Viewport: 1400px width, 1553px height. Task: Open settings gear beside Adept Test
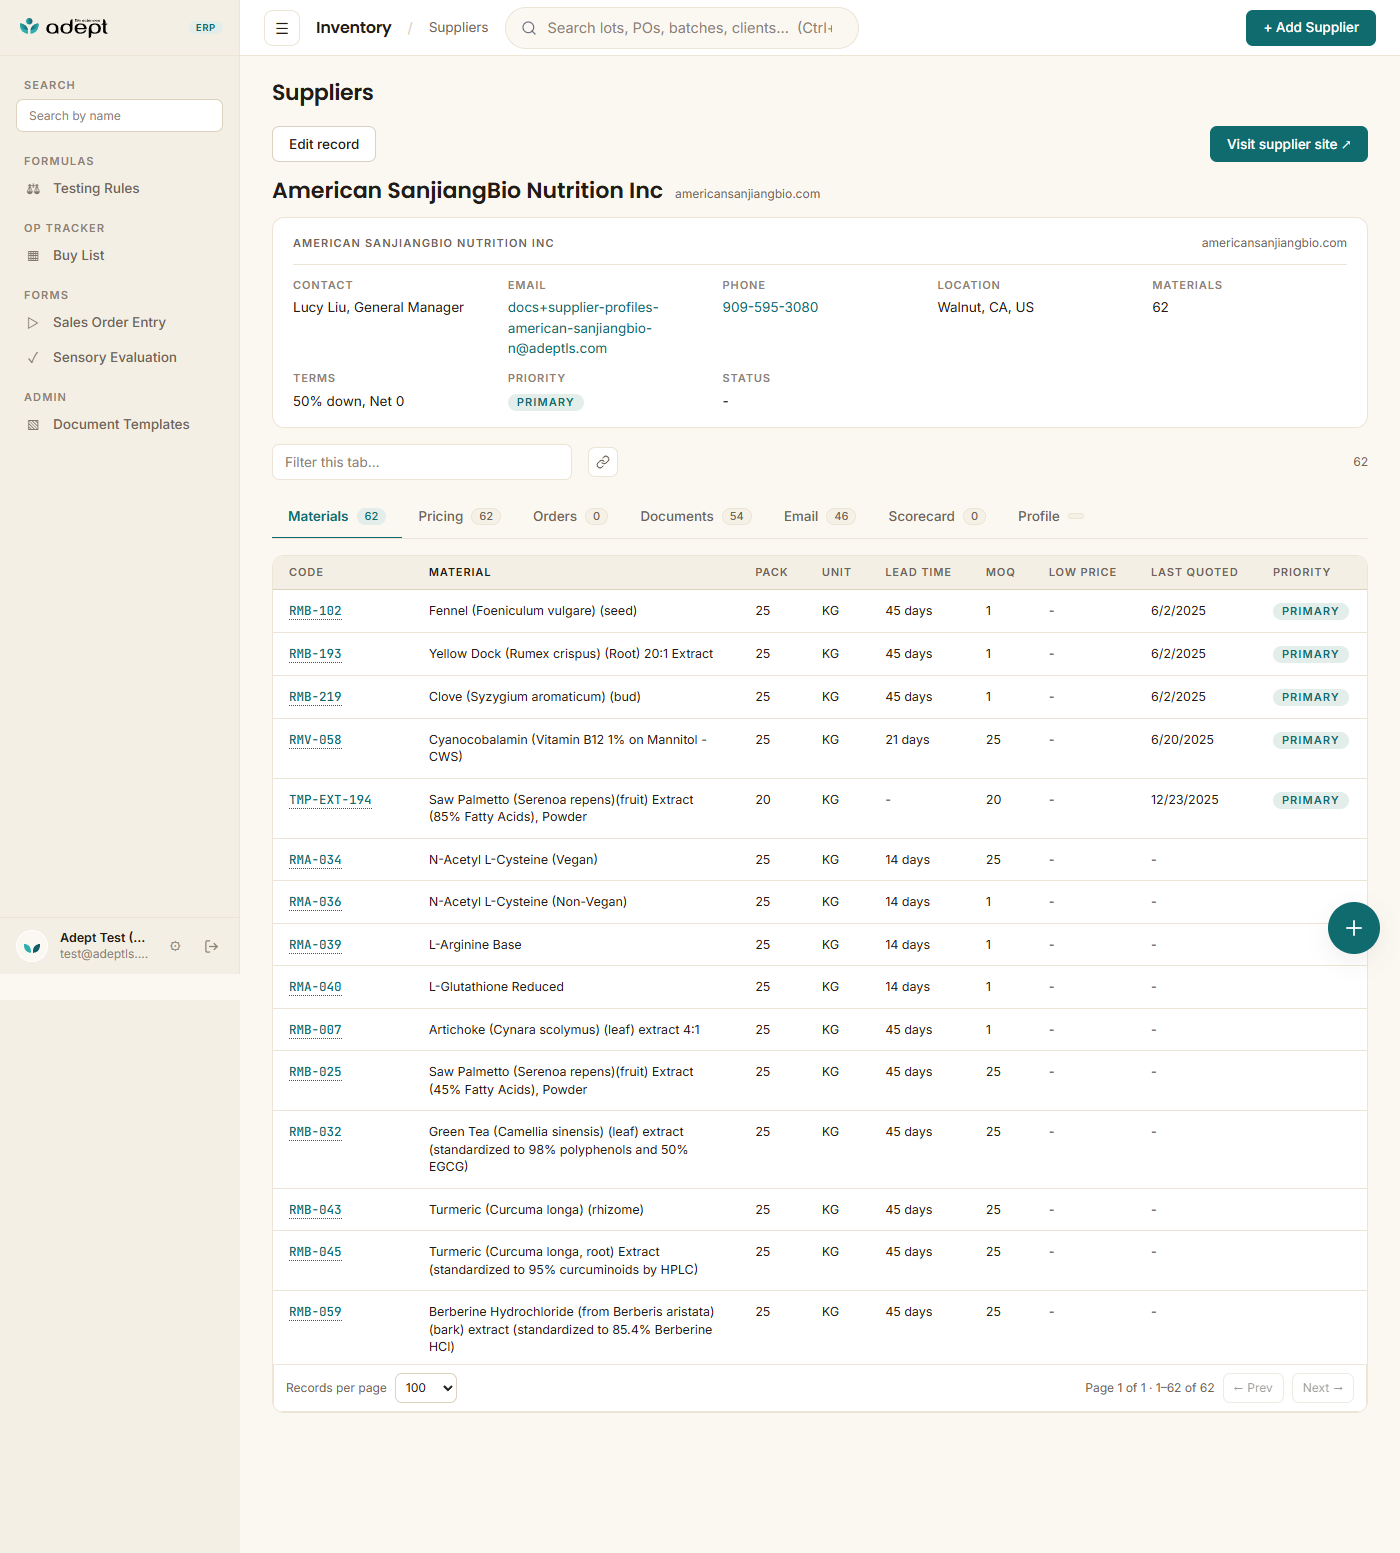[175, 946]
